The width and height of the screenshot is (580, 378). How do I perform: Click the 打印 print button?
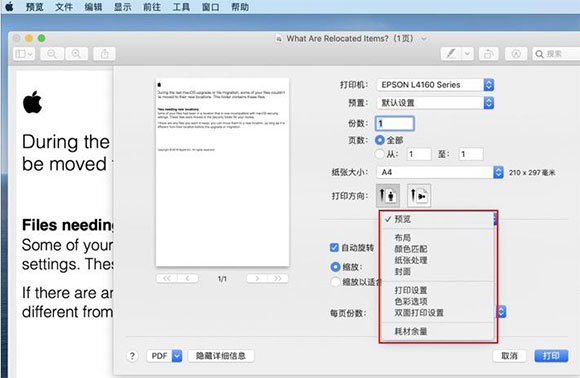click(551, 356)
